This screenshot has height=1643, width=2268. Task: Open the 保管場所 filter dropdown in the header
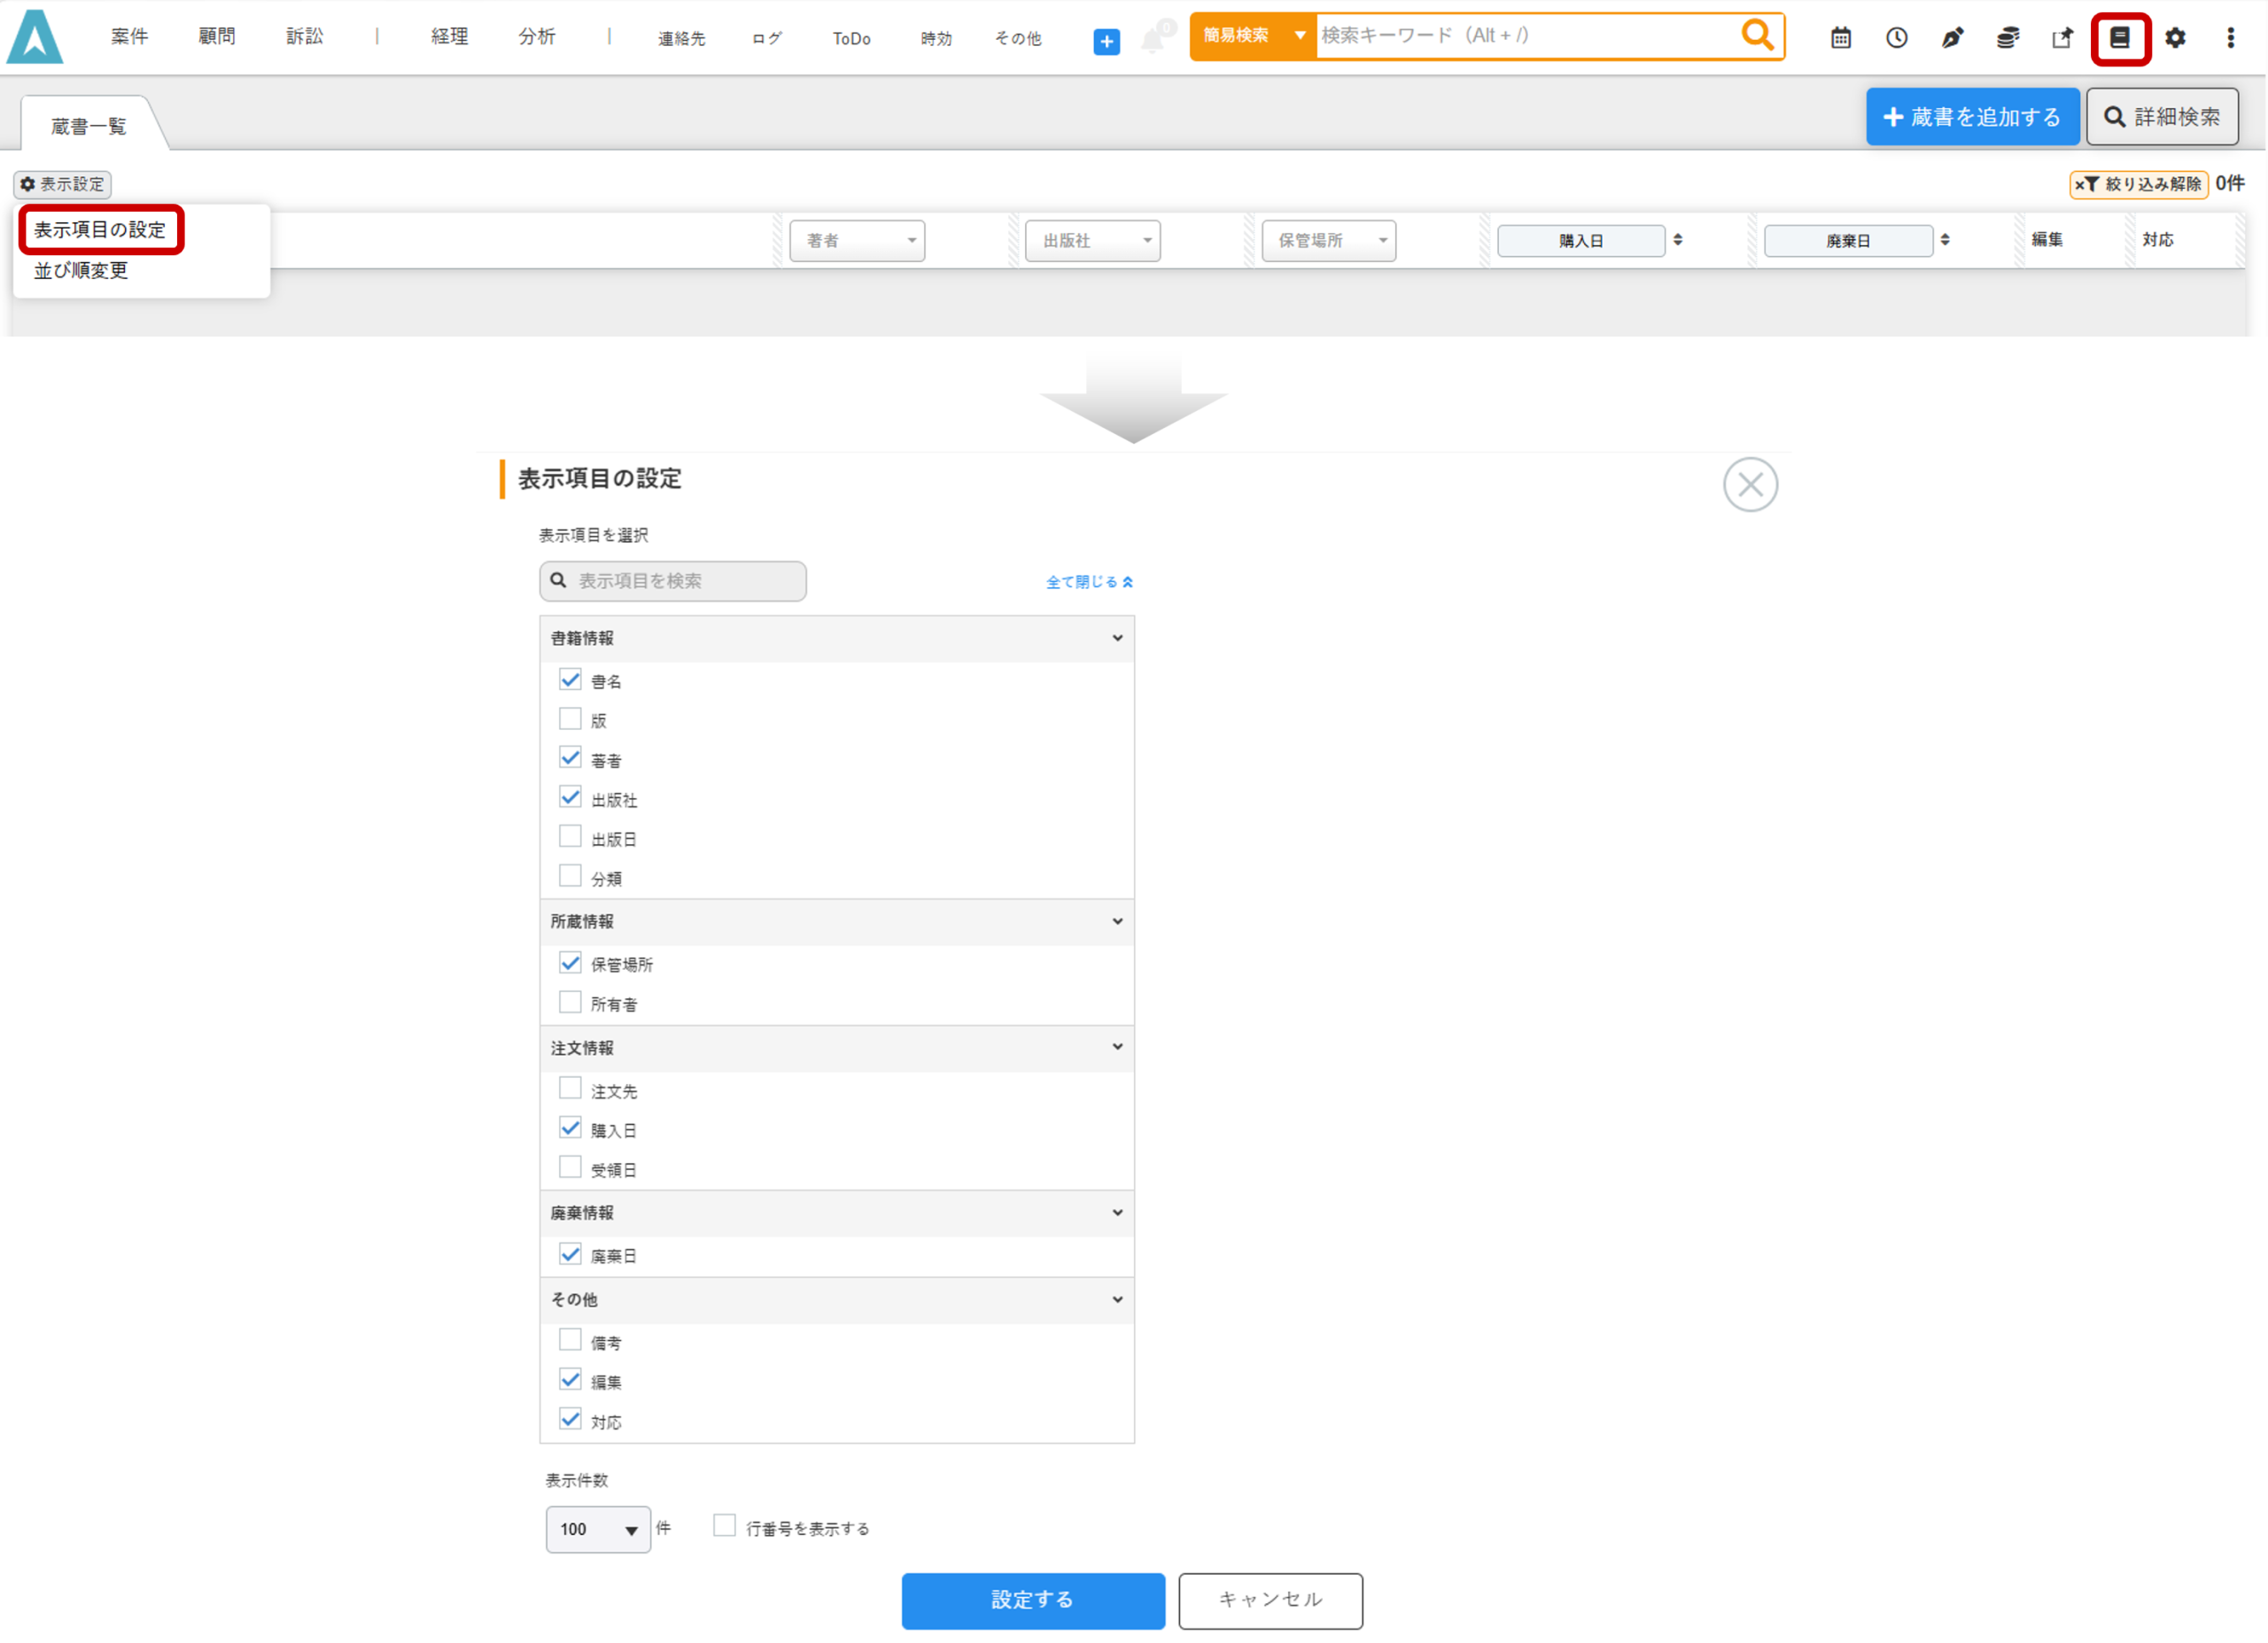coord(1329,241)
